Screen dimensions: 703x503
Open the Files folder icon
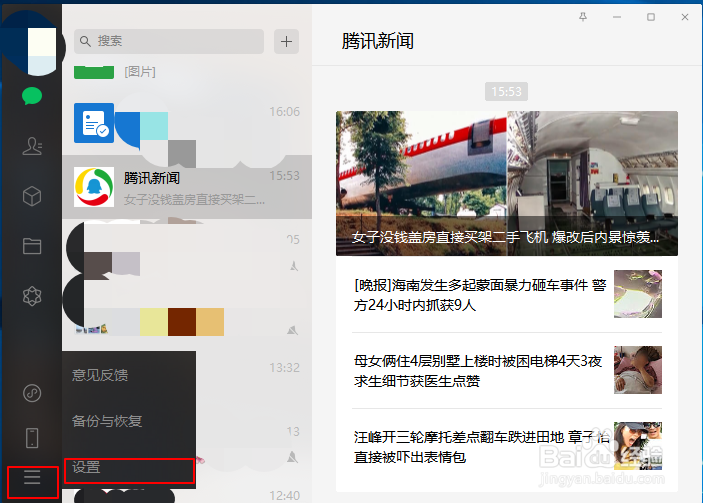pyautogui.click(x=32, y=246)
